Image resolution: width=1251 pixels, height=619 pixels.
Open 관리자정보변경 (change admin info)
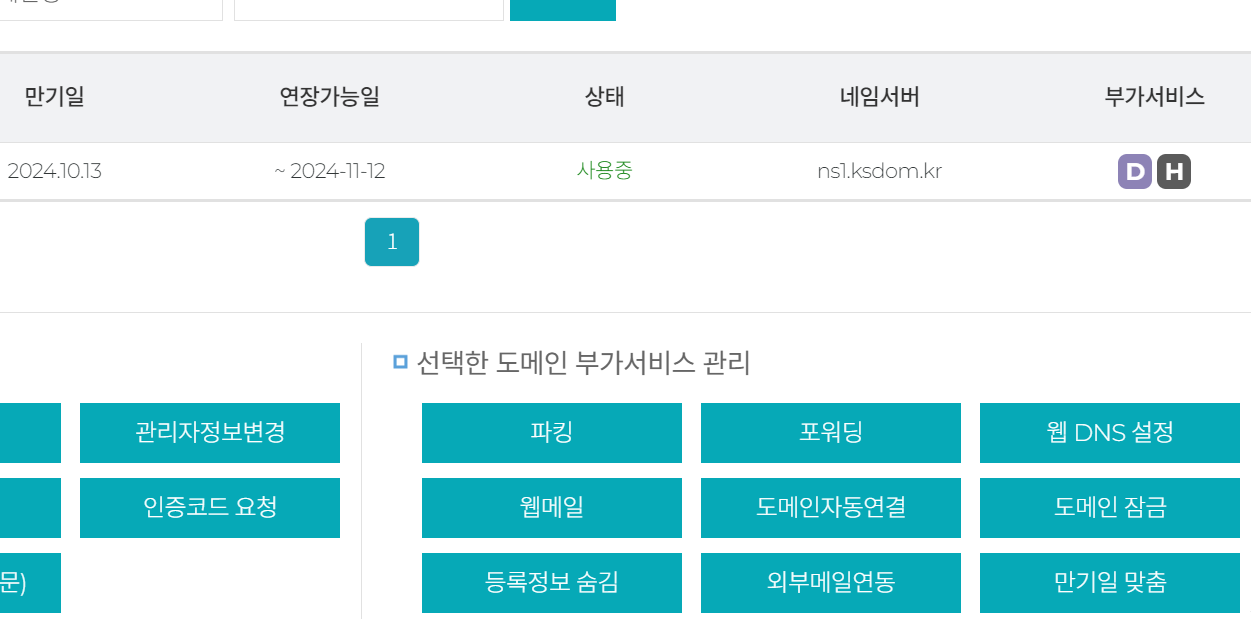210,433
